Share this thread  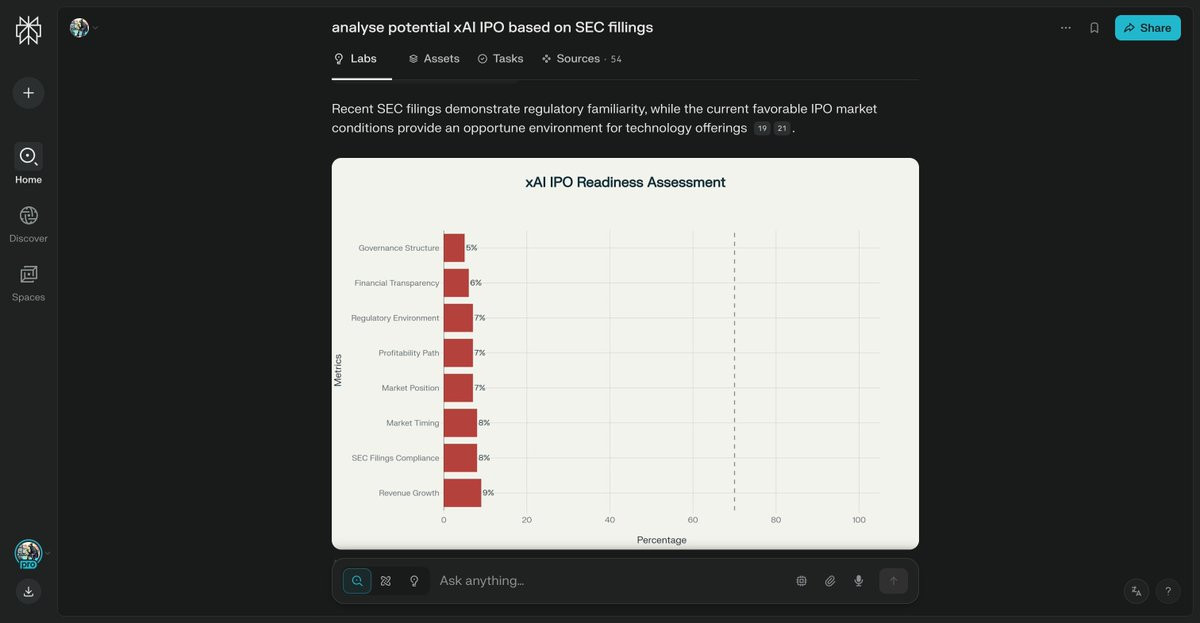[1148, 28]
